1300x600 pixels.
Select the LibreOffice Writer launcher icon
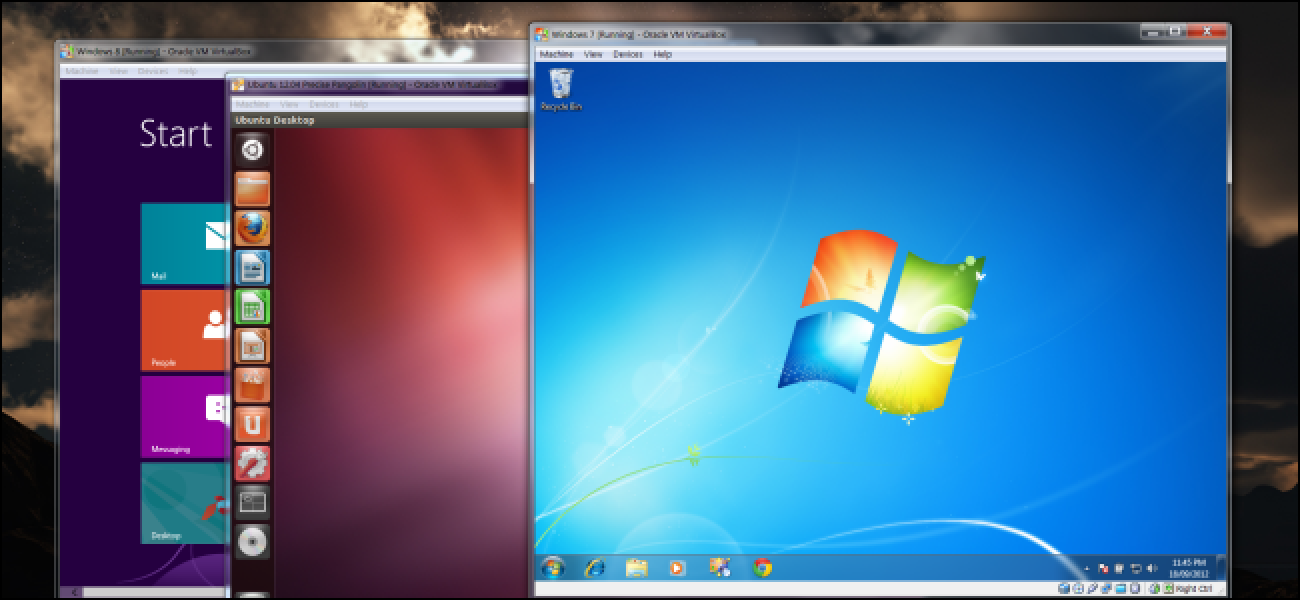pos(253,267)
